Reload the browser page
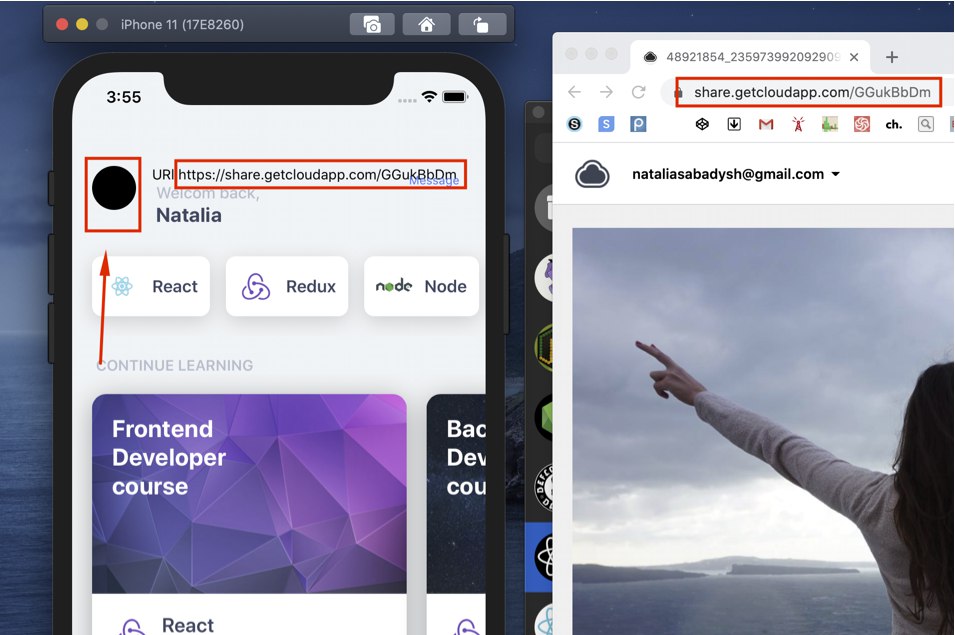 [638, 92]
